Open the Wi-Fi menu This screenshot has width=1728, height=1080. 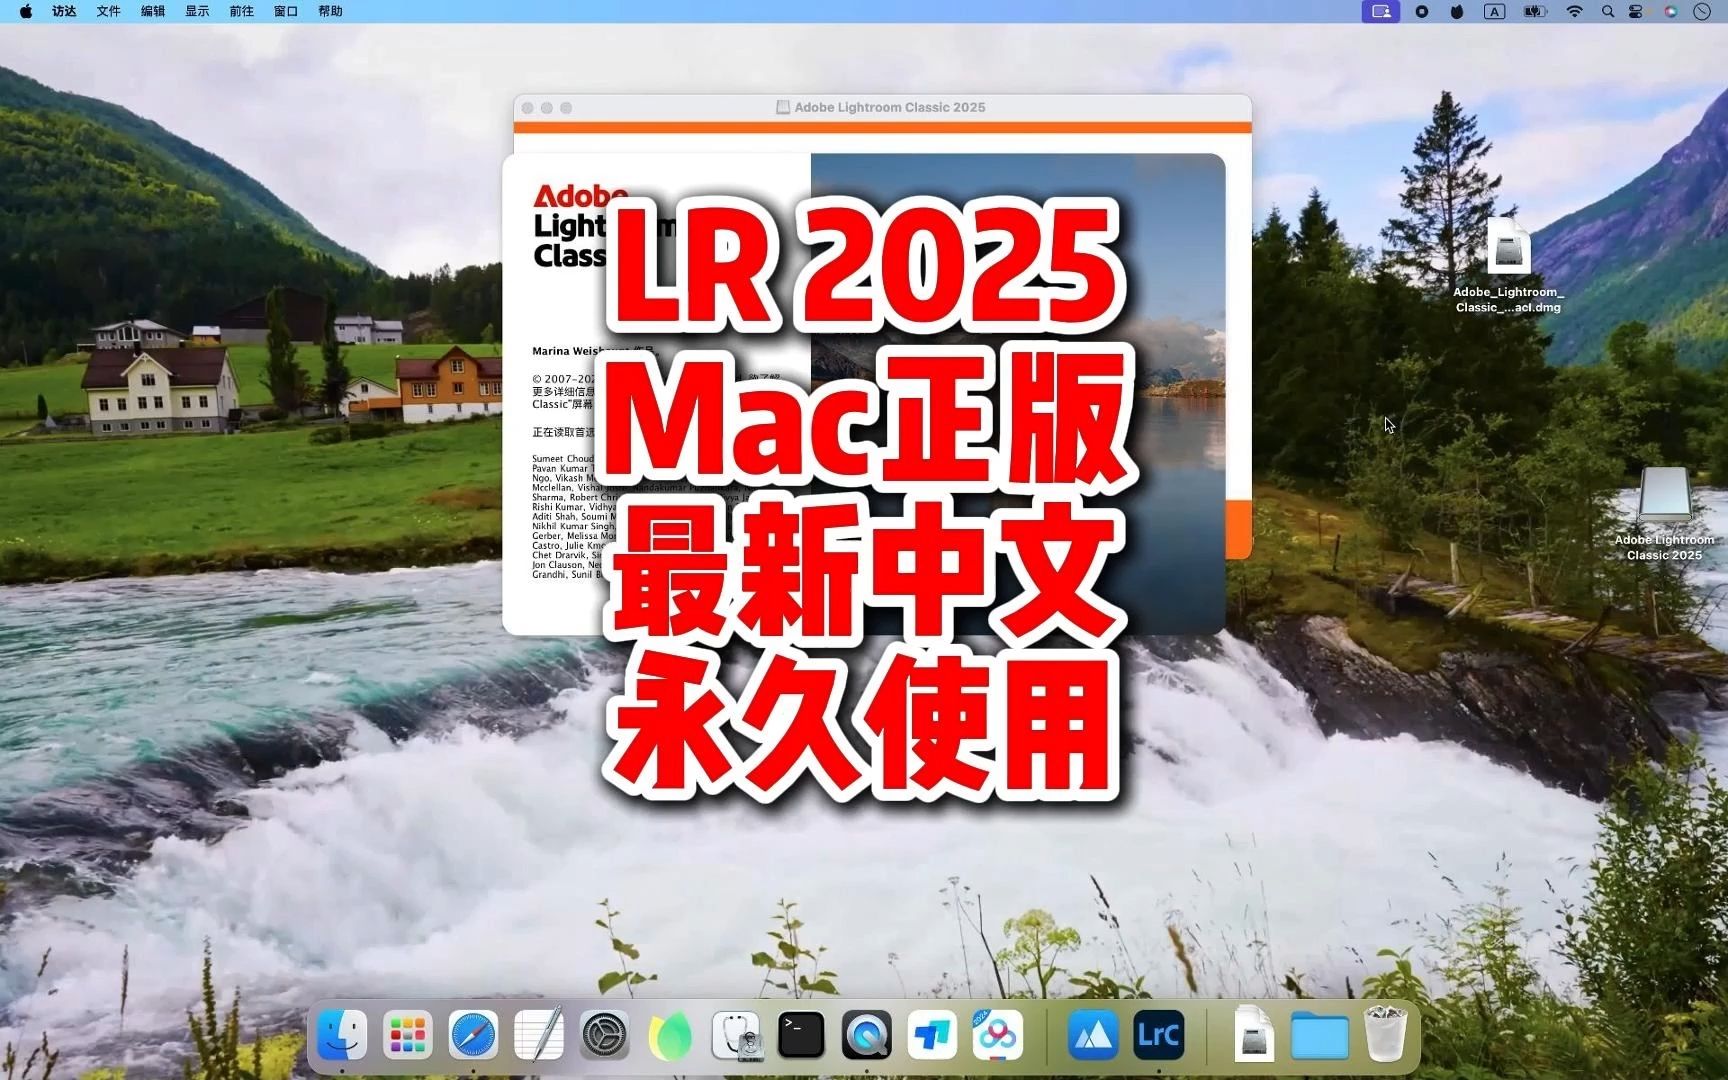(1574, 11)
